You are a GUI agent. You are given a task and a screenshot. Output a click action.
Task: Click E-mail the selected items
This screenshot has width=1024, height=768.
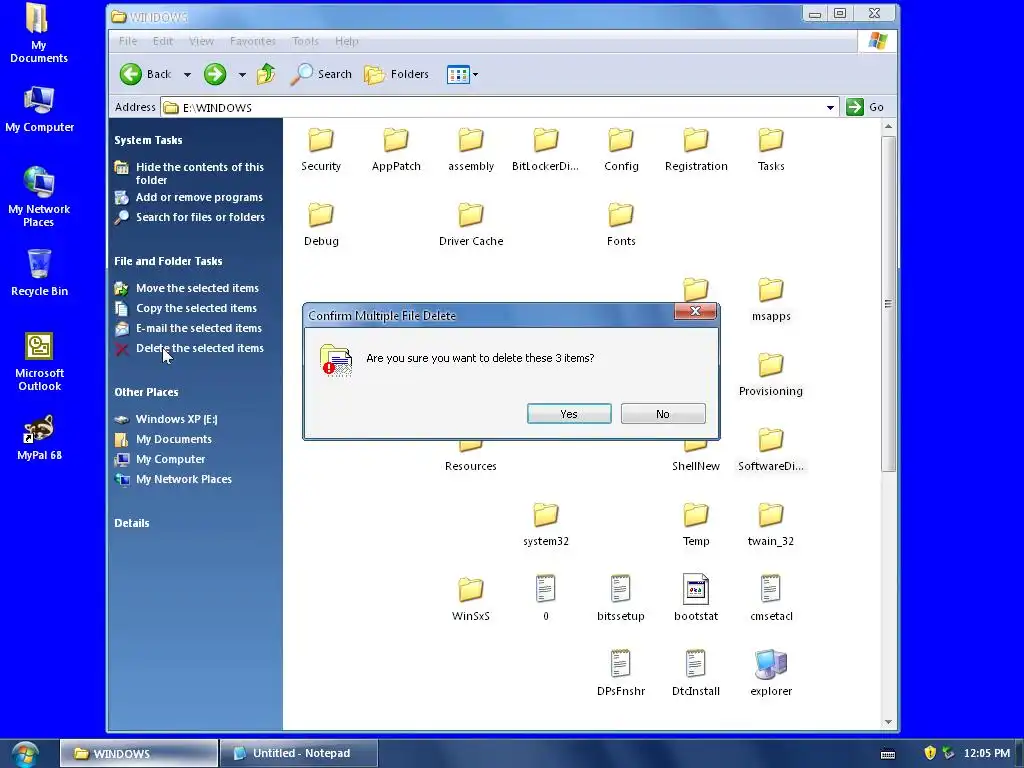199,328
